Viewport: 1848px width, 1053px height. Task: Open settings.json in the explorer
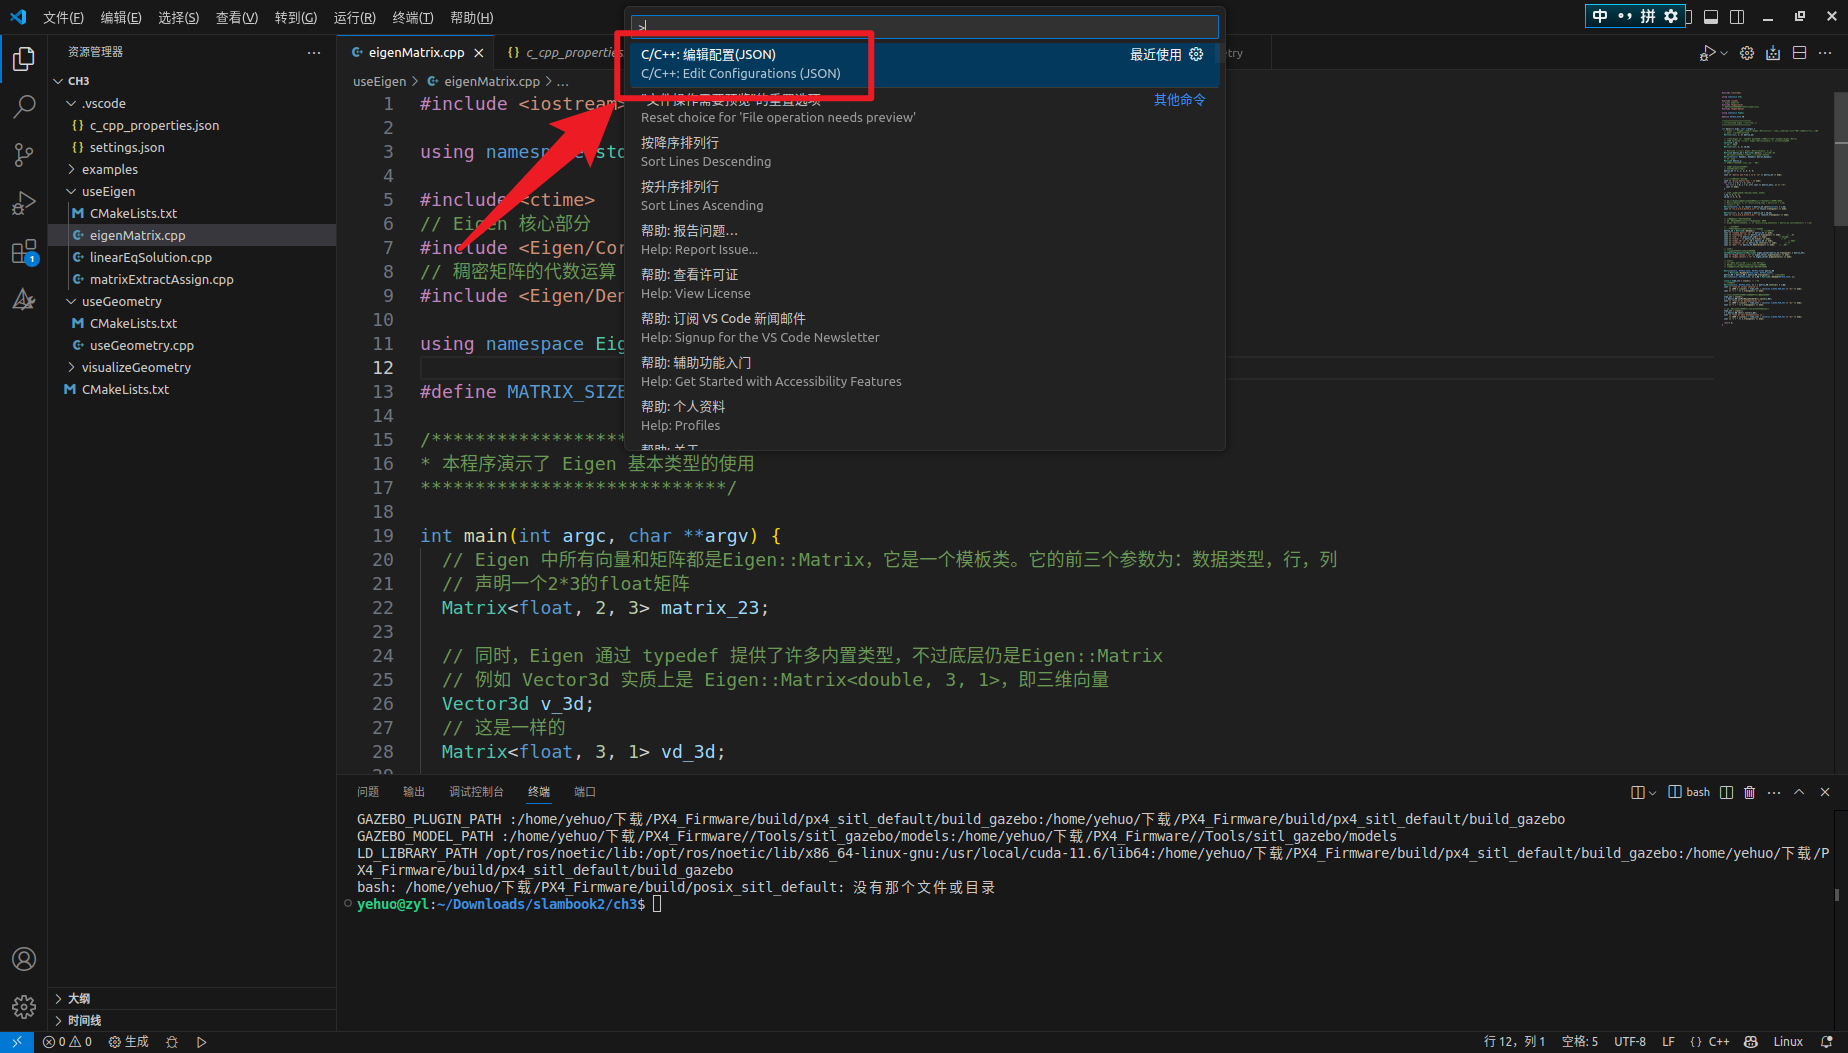[x=127, y=147]
